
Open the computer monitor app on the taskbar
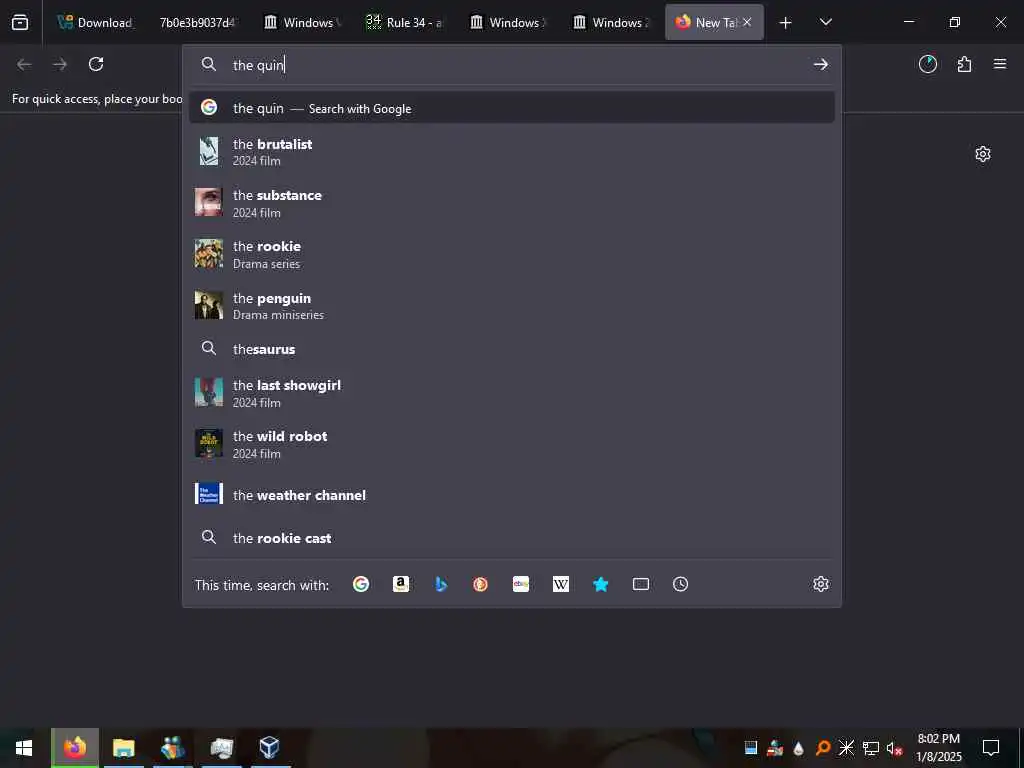221,748
